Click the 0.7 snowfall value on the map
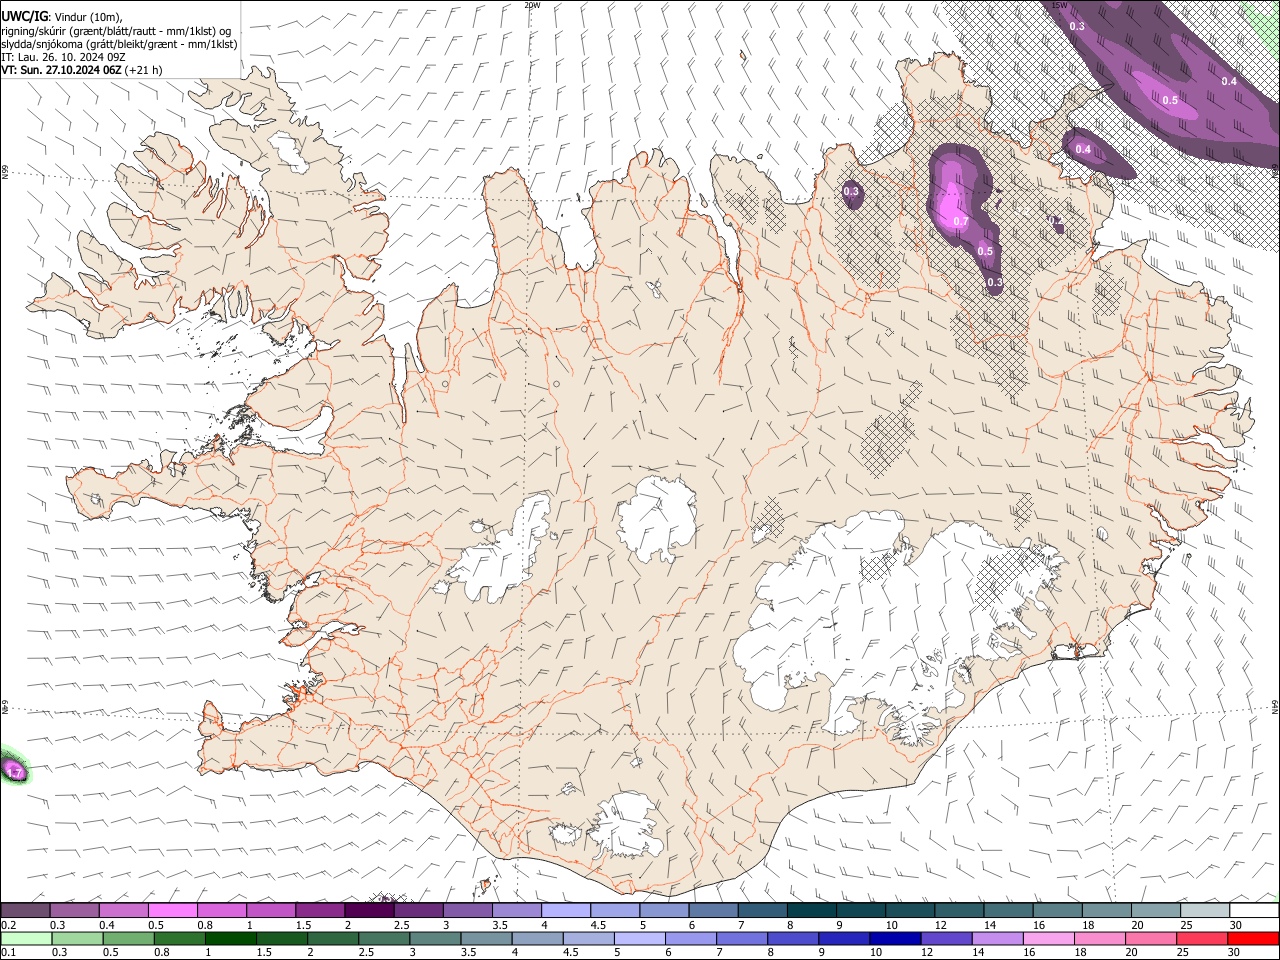 [x=961, y=221]
